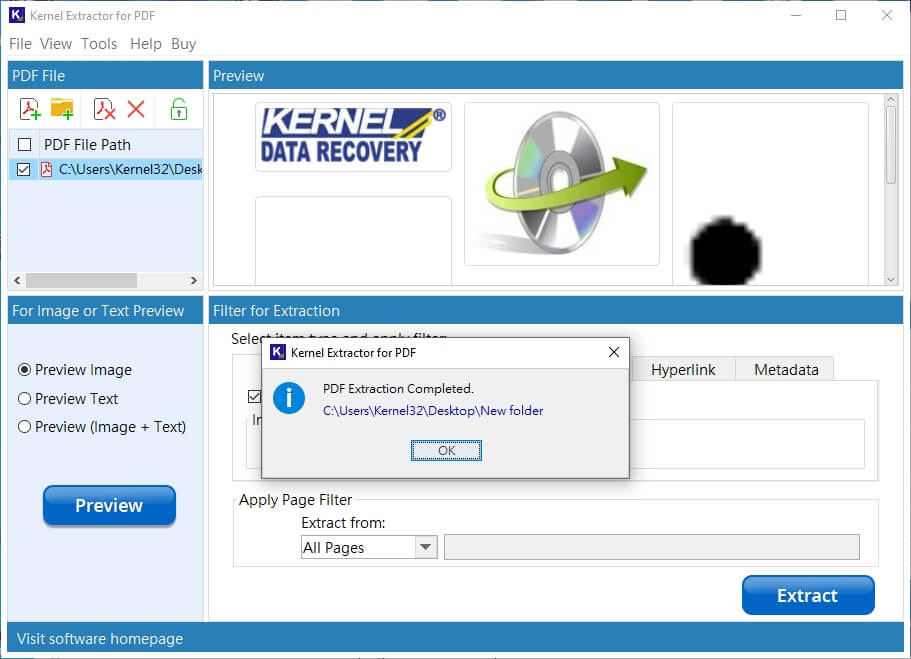Click the file list scroll left arrow
The width and height of the screenshot is (911, 659).
tap(17, 281)
